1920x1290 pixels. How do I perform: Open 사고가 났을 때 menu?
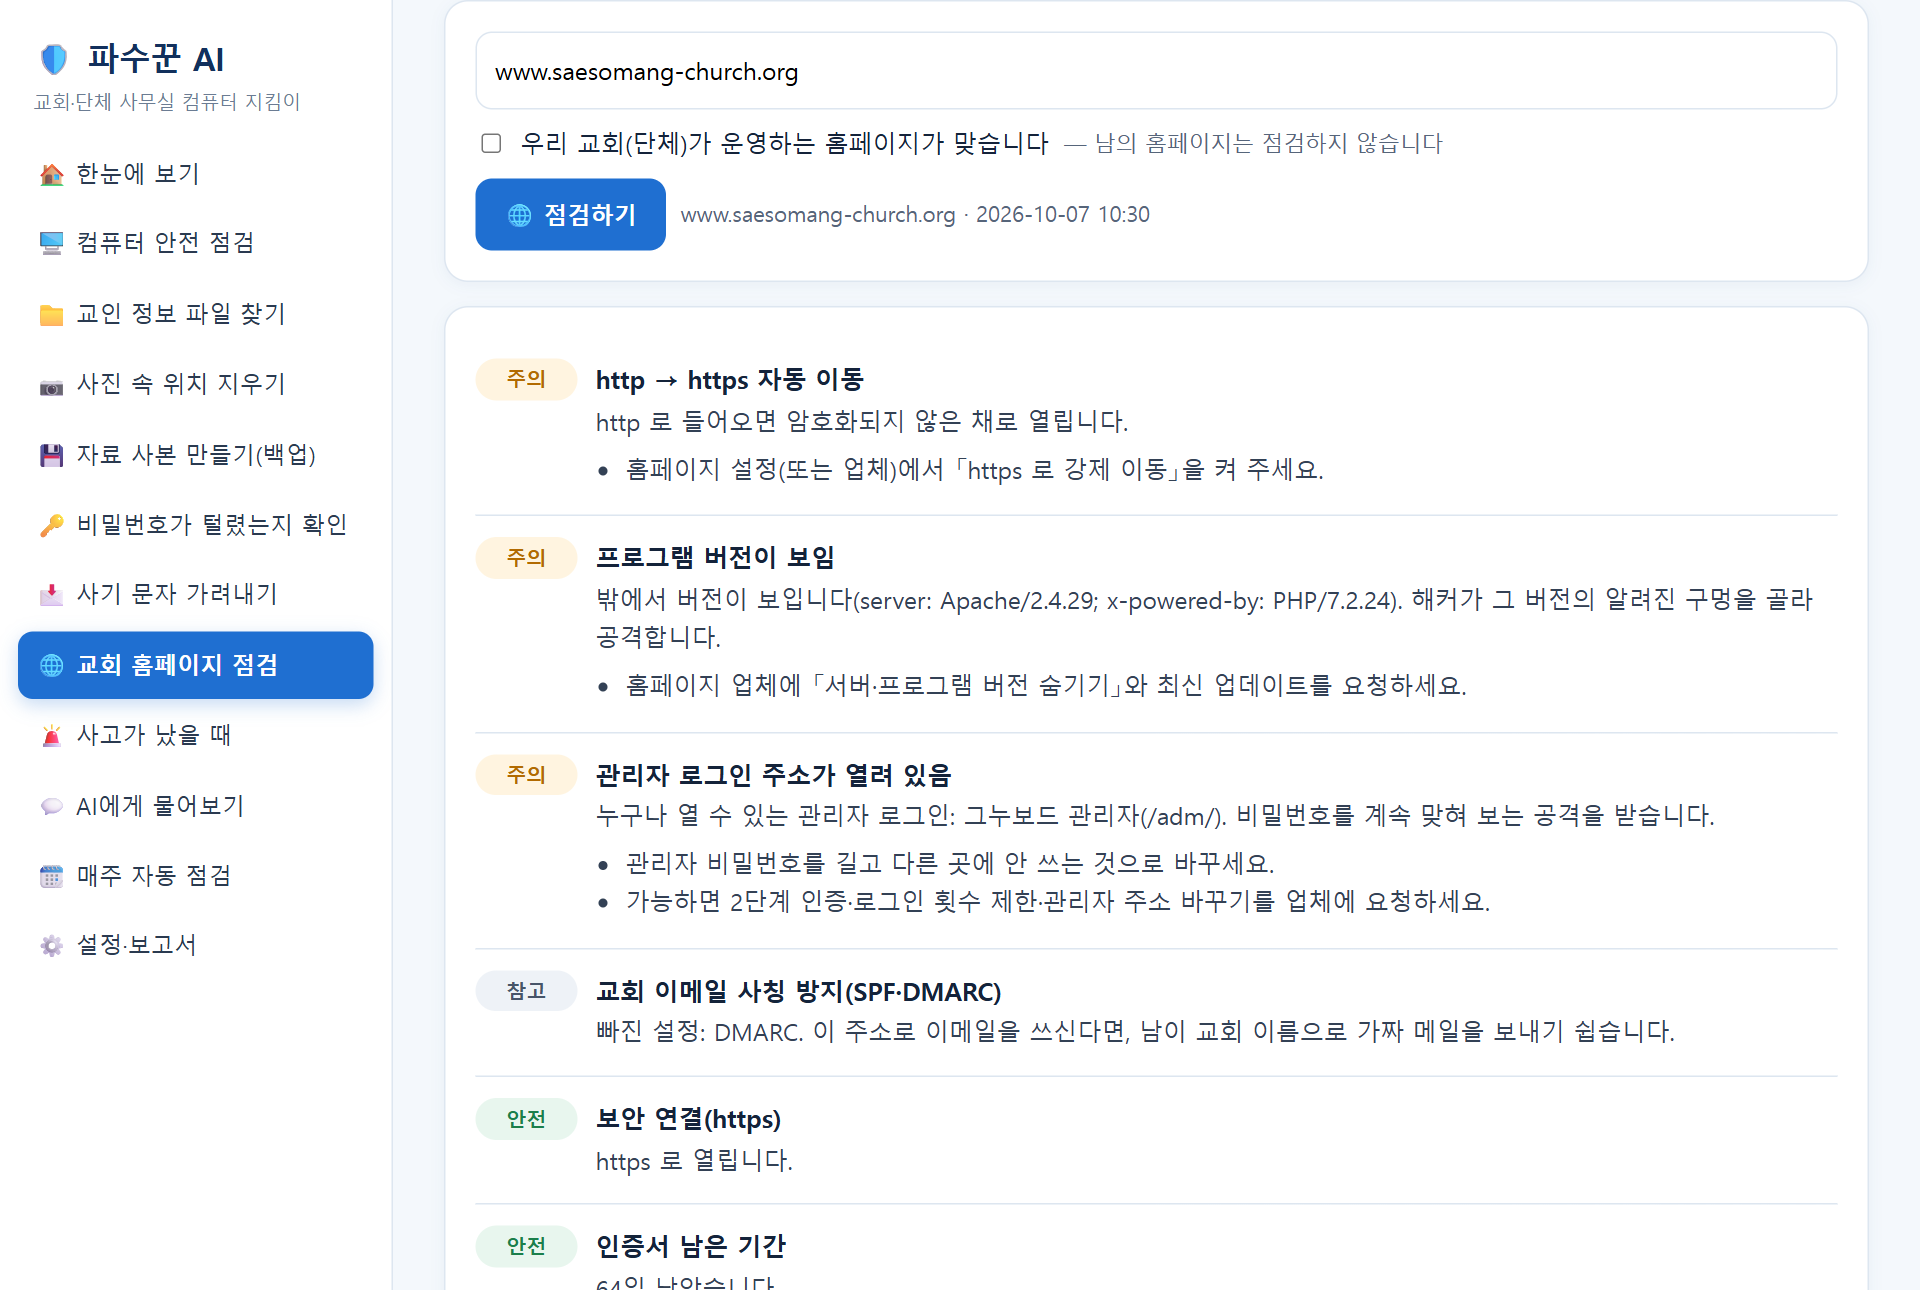coord(196,735)
